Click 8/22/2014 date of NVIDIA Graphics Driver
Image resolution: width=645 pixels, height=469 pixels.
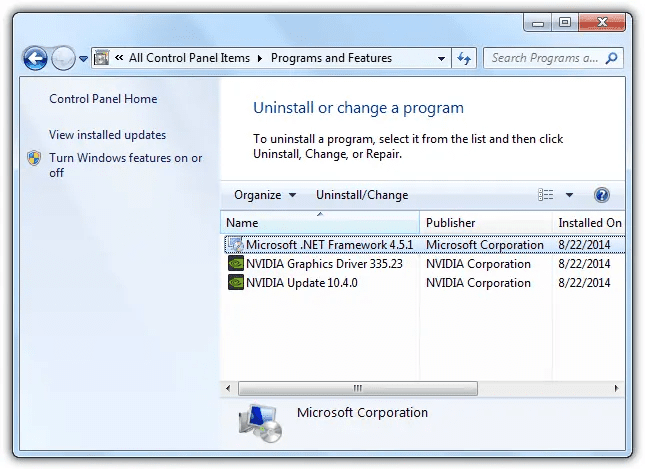584,264
